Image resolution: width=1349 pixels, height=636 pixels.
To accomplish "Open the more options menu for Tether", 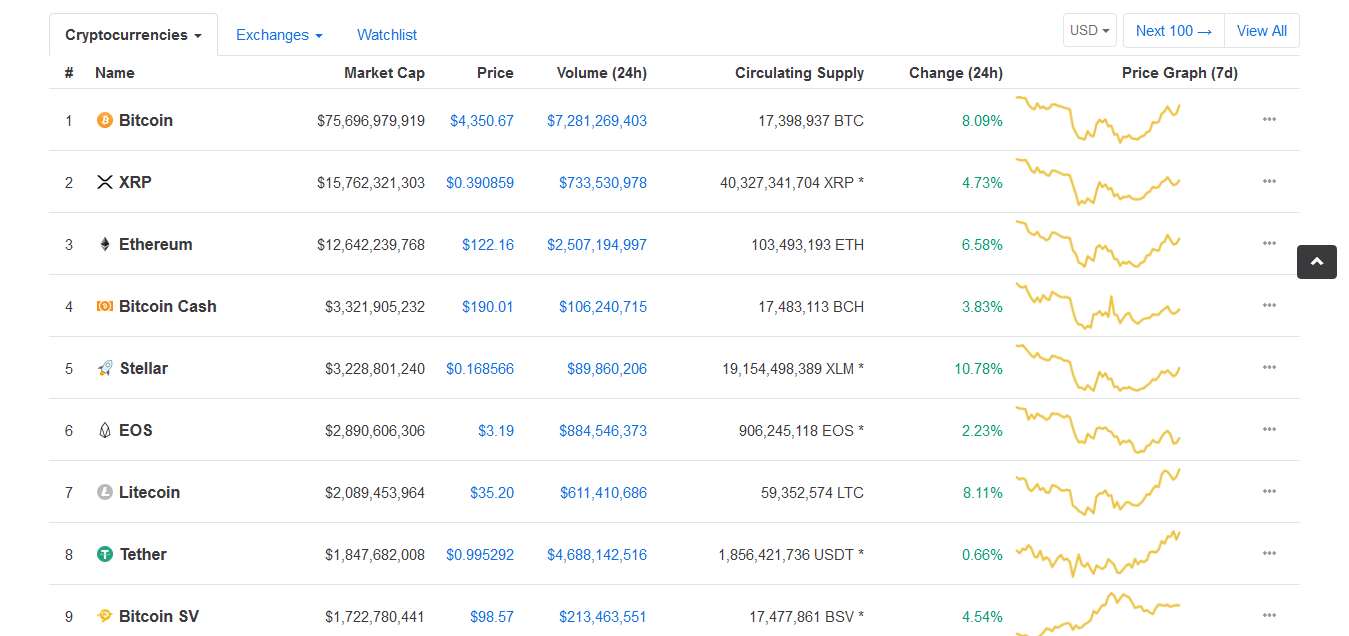I will click(x=1269, y=553).
